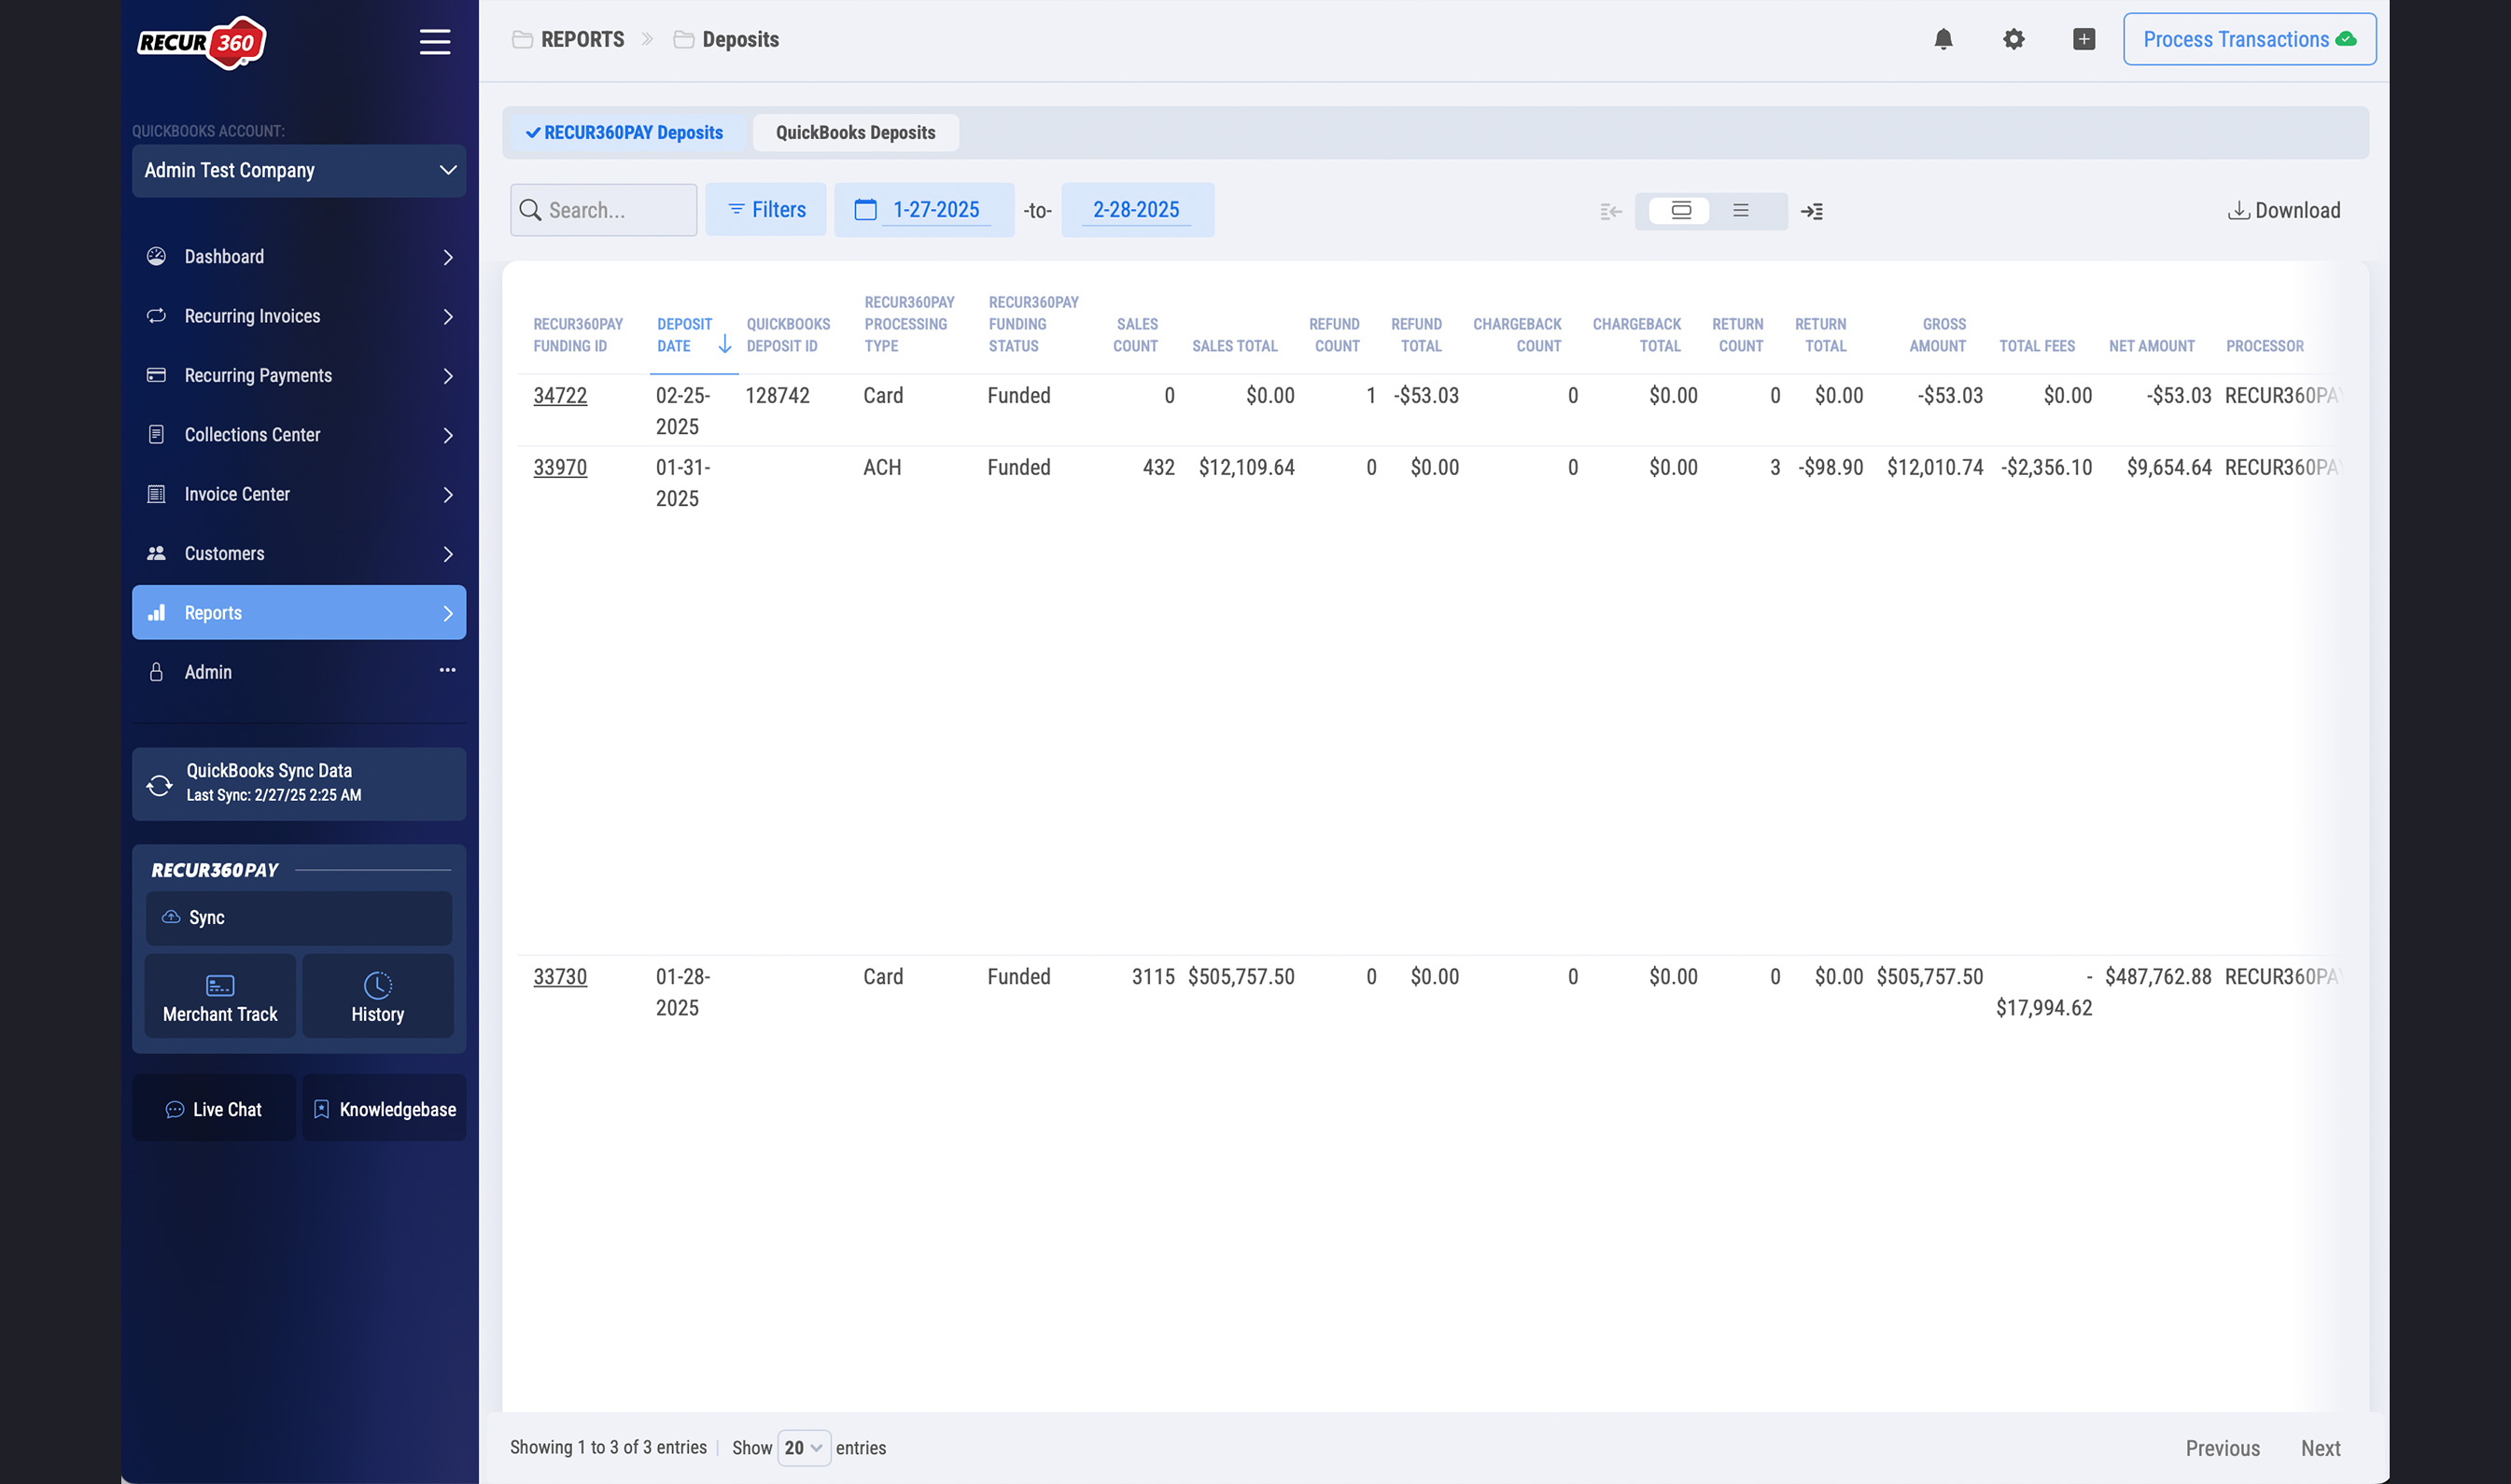Click the Recurring Payments card icon
The width and height of the screenshot is (2511, 1484).
[x=156, y=375]
